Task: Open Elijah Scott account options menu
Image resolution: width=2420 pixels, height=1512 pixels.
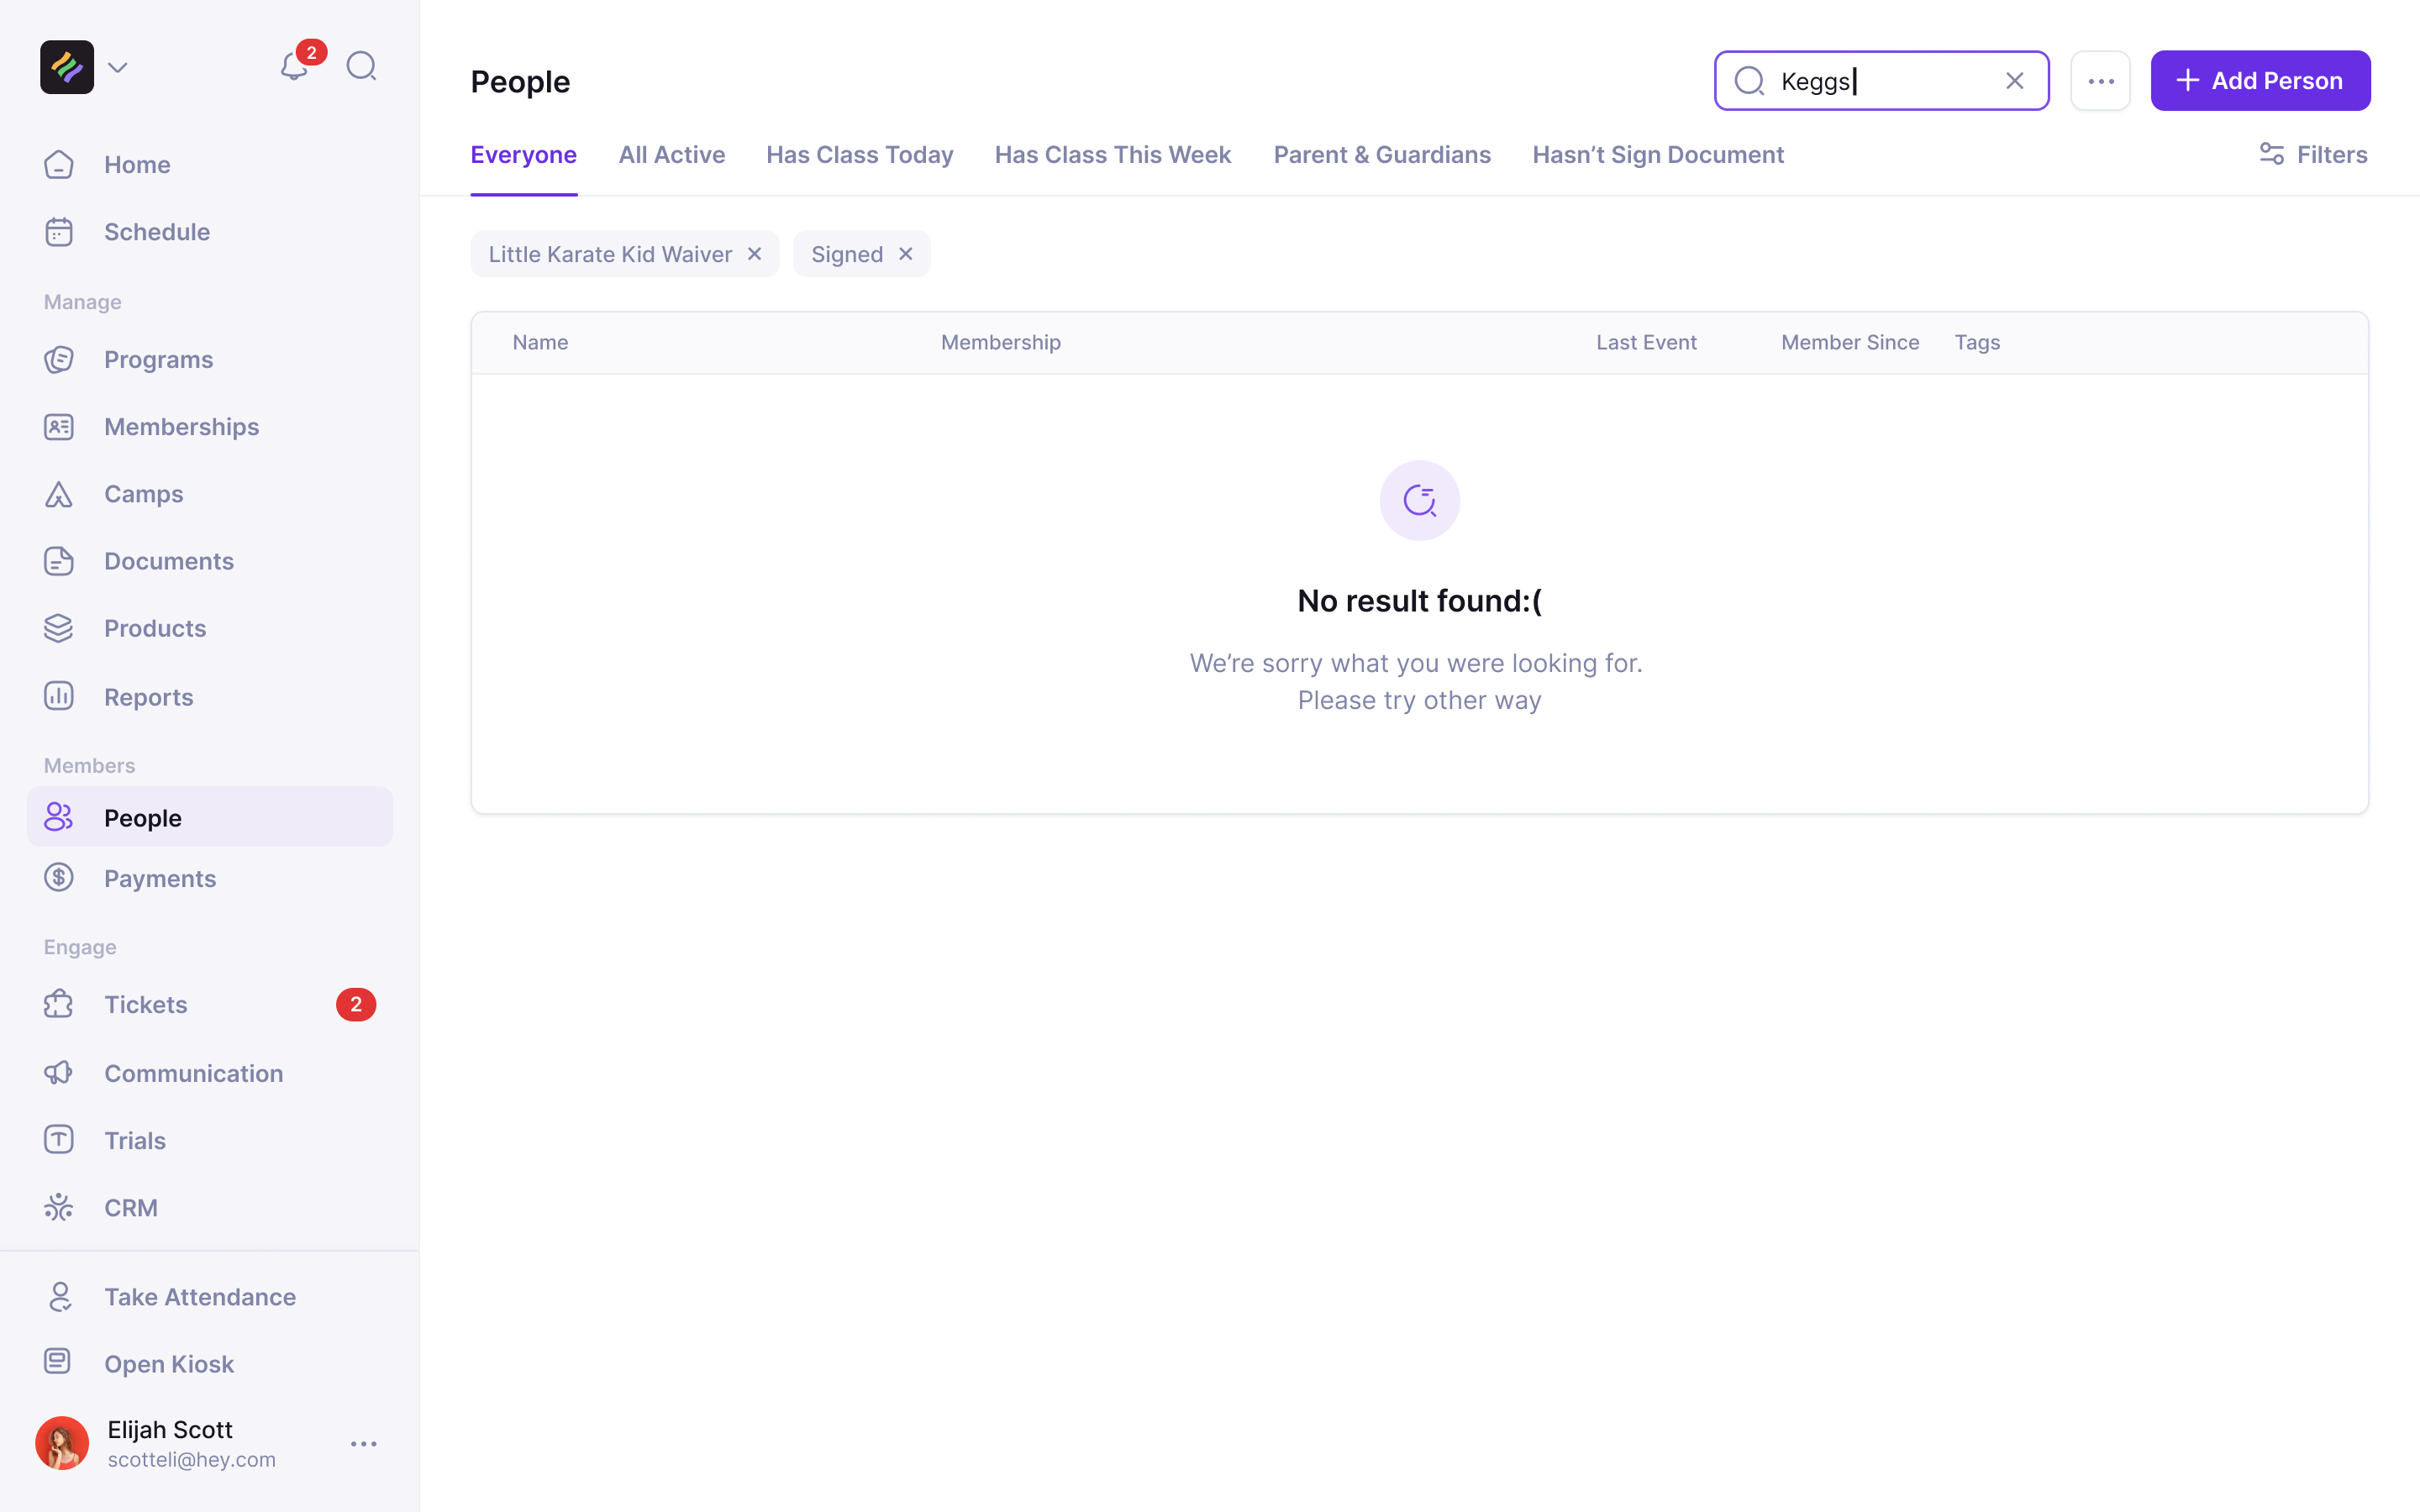Action: click(364, 1444)
